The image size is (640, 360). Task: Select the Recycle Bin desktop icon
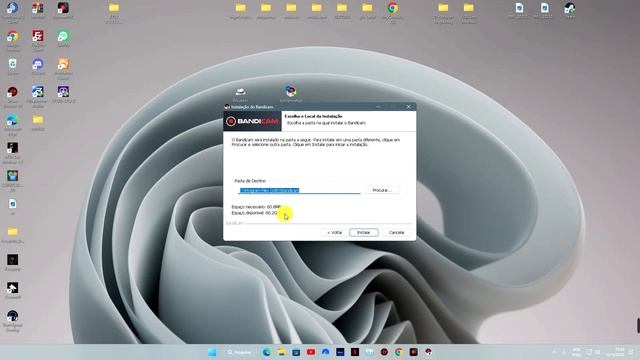point(13,67)
